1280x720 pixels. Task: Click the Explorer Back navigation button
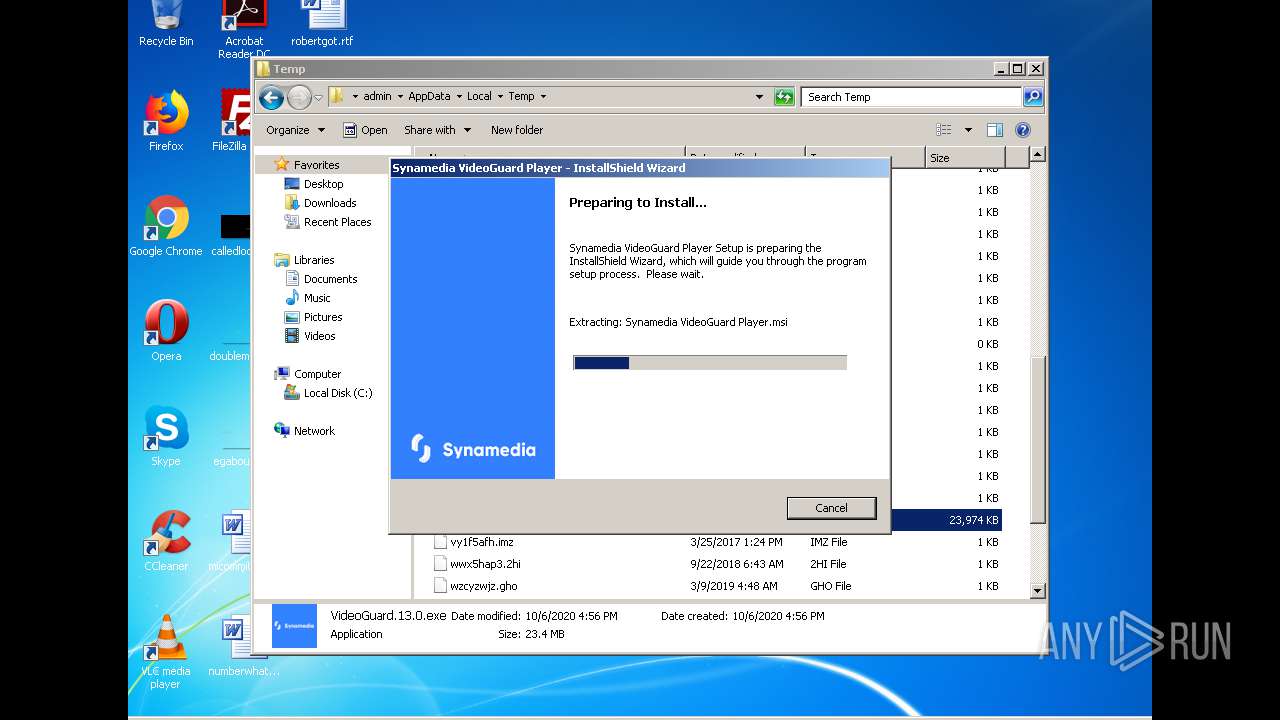click(271, 97)
